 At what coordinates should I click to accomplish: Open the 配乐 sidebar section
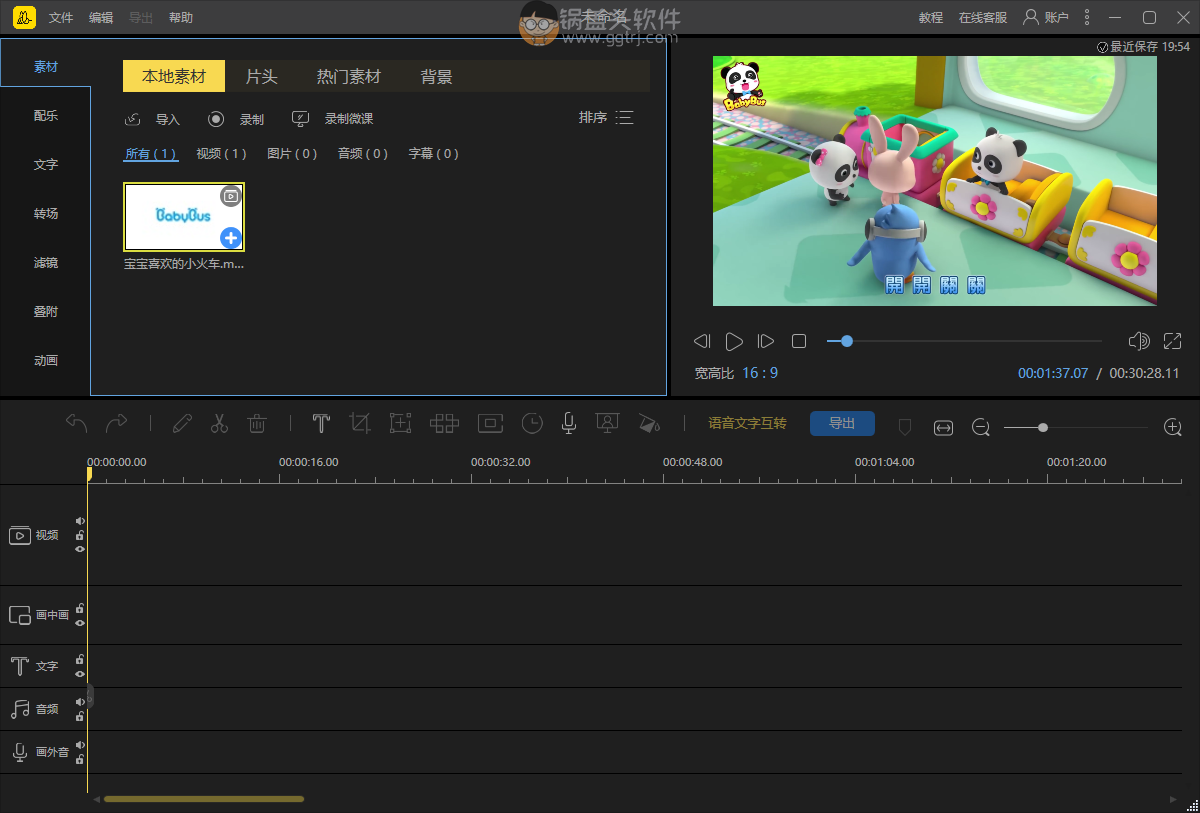point(46,116)
